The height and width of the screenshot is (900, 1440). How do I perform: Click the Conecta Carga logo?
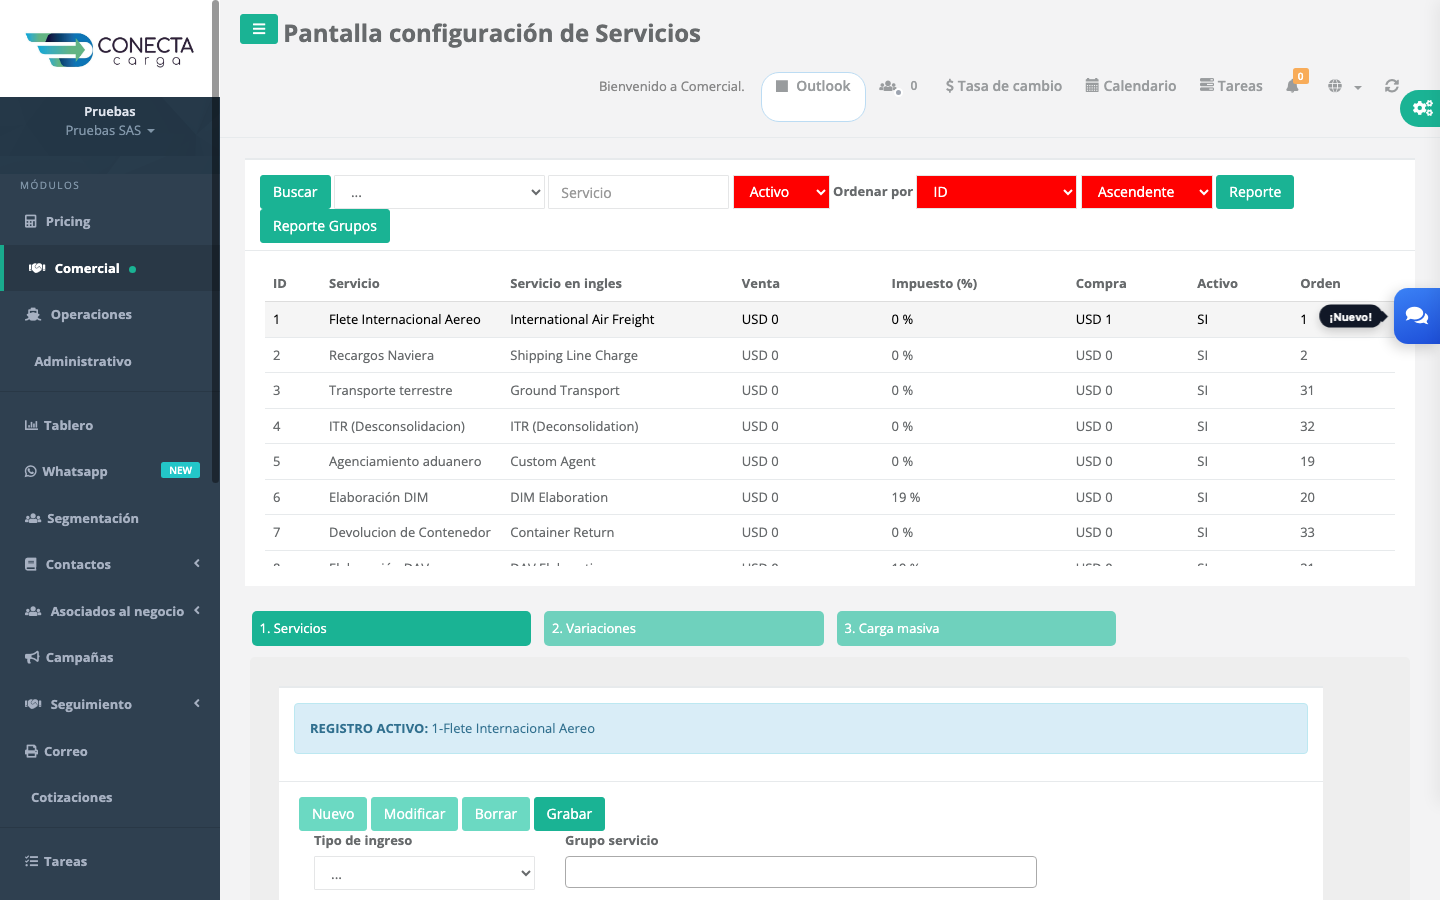(x=109, y=49)
